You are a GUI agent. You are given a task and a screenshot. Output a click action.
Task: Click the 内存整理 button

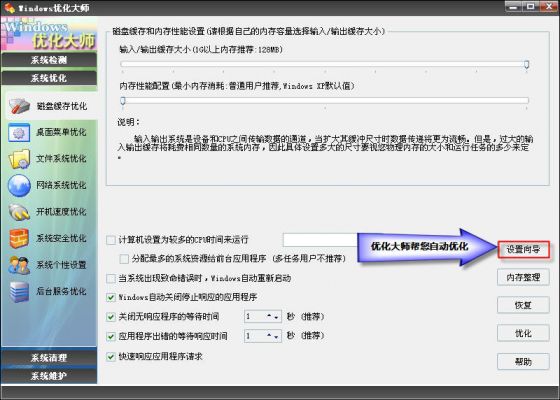point(523,277)
